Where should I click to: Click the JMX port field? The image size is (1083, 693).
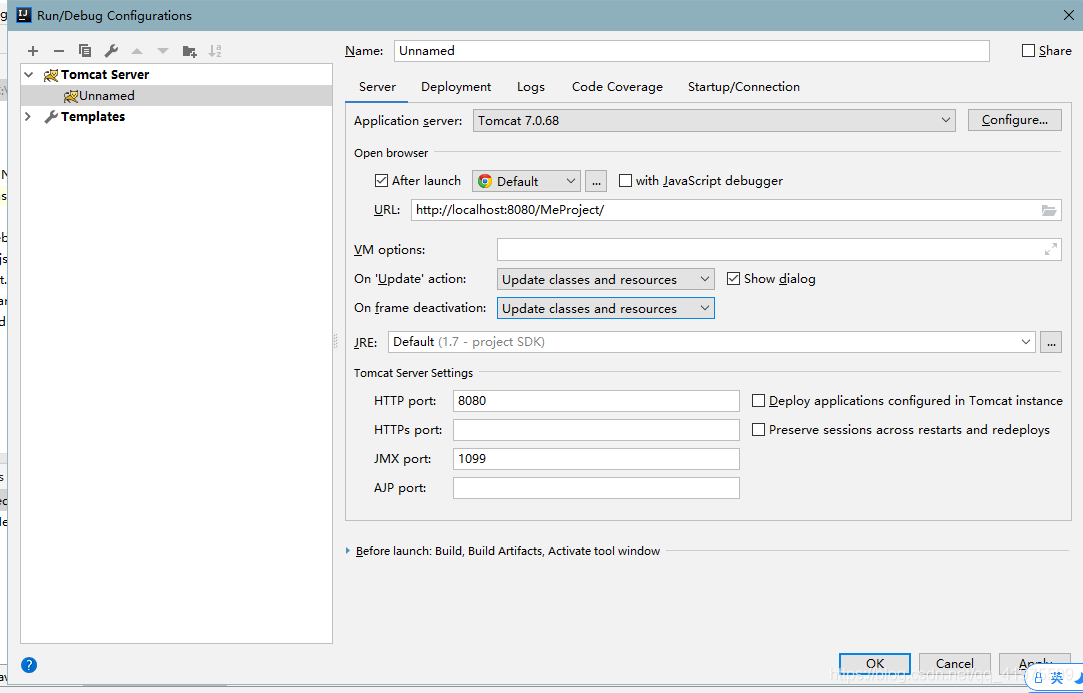tap(596, 459)
